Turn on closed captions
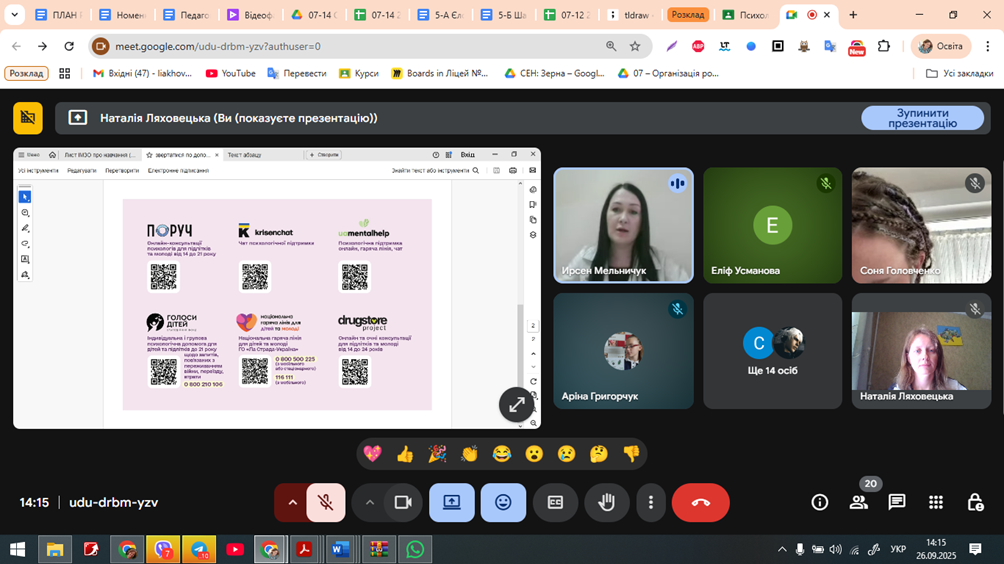Image resolution: width=1004 pixels, height=564 pixels. pyautogui.click(x=555, y=503)
